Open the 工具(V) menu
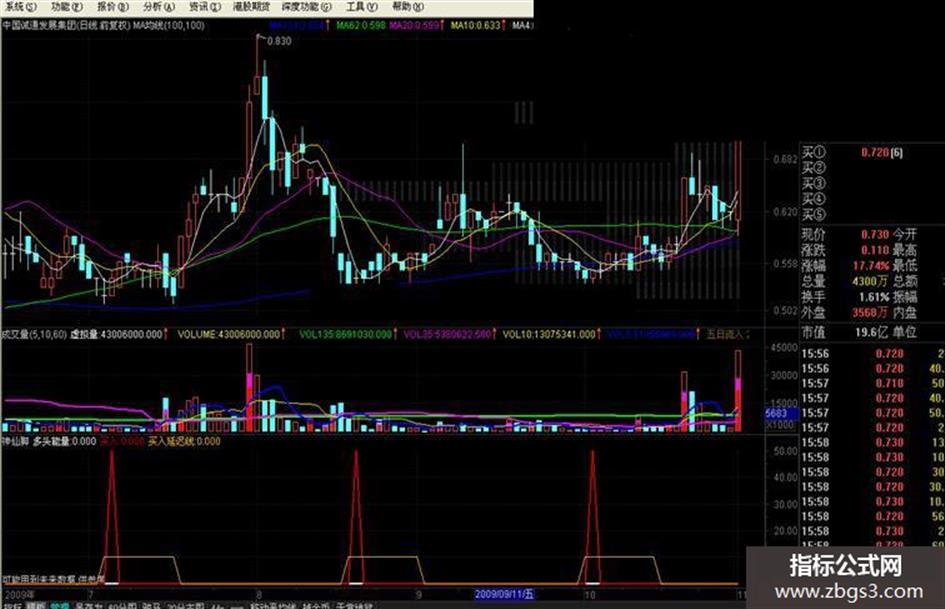This screenshot has height=609, width=945. click(x=361, y=7)
